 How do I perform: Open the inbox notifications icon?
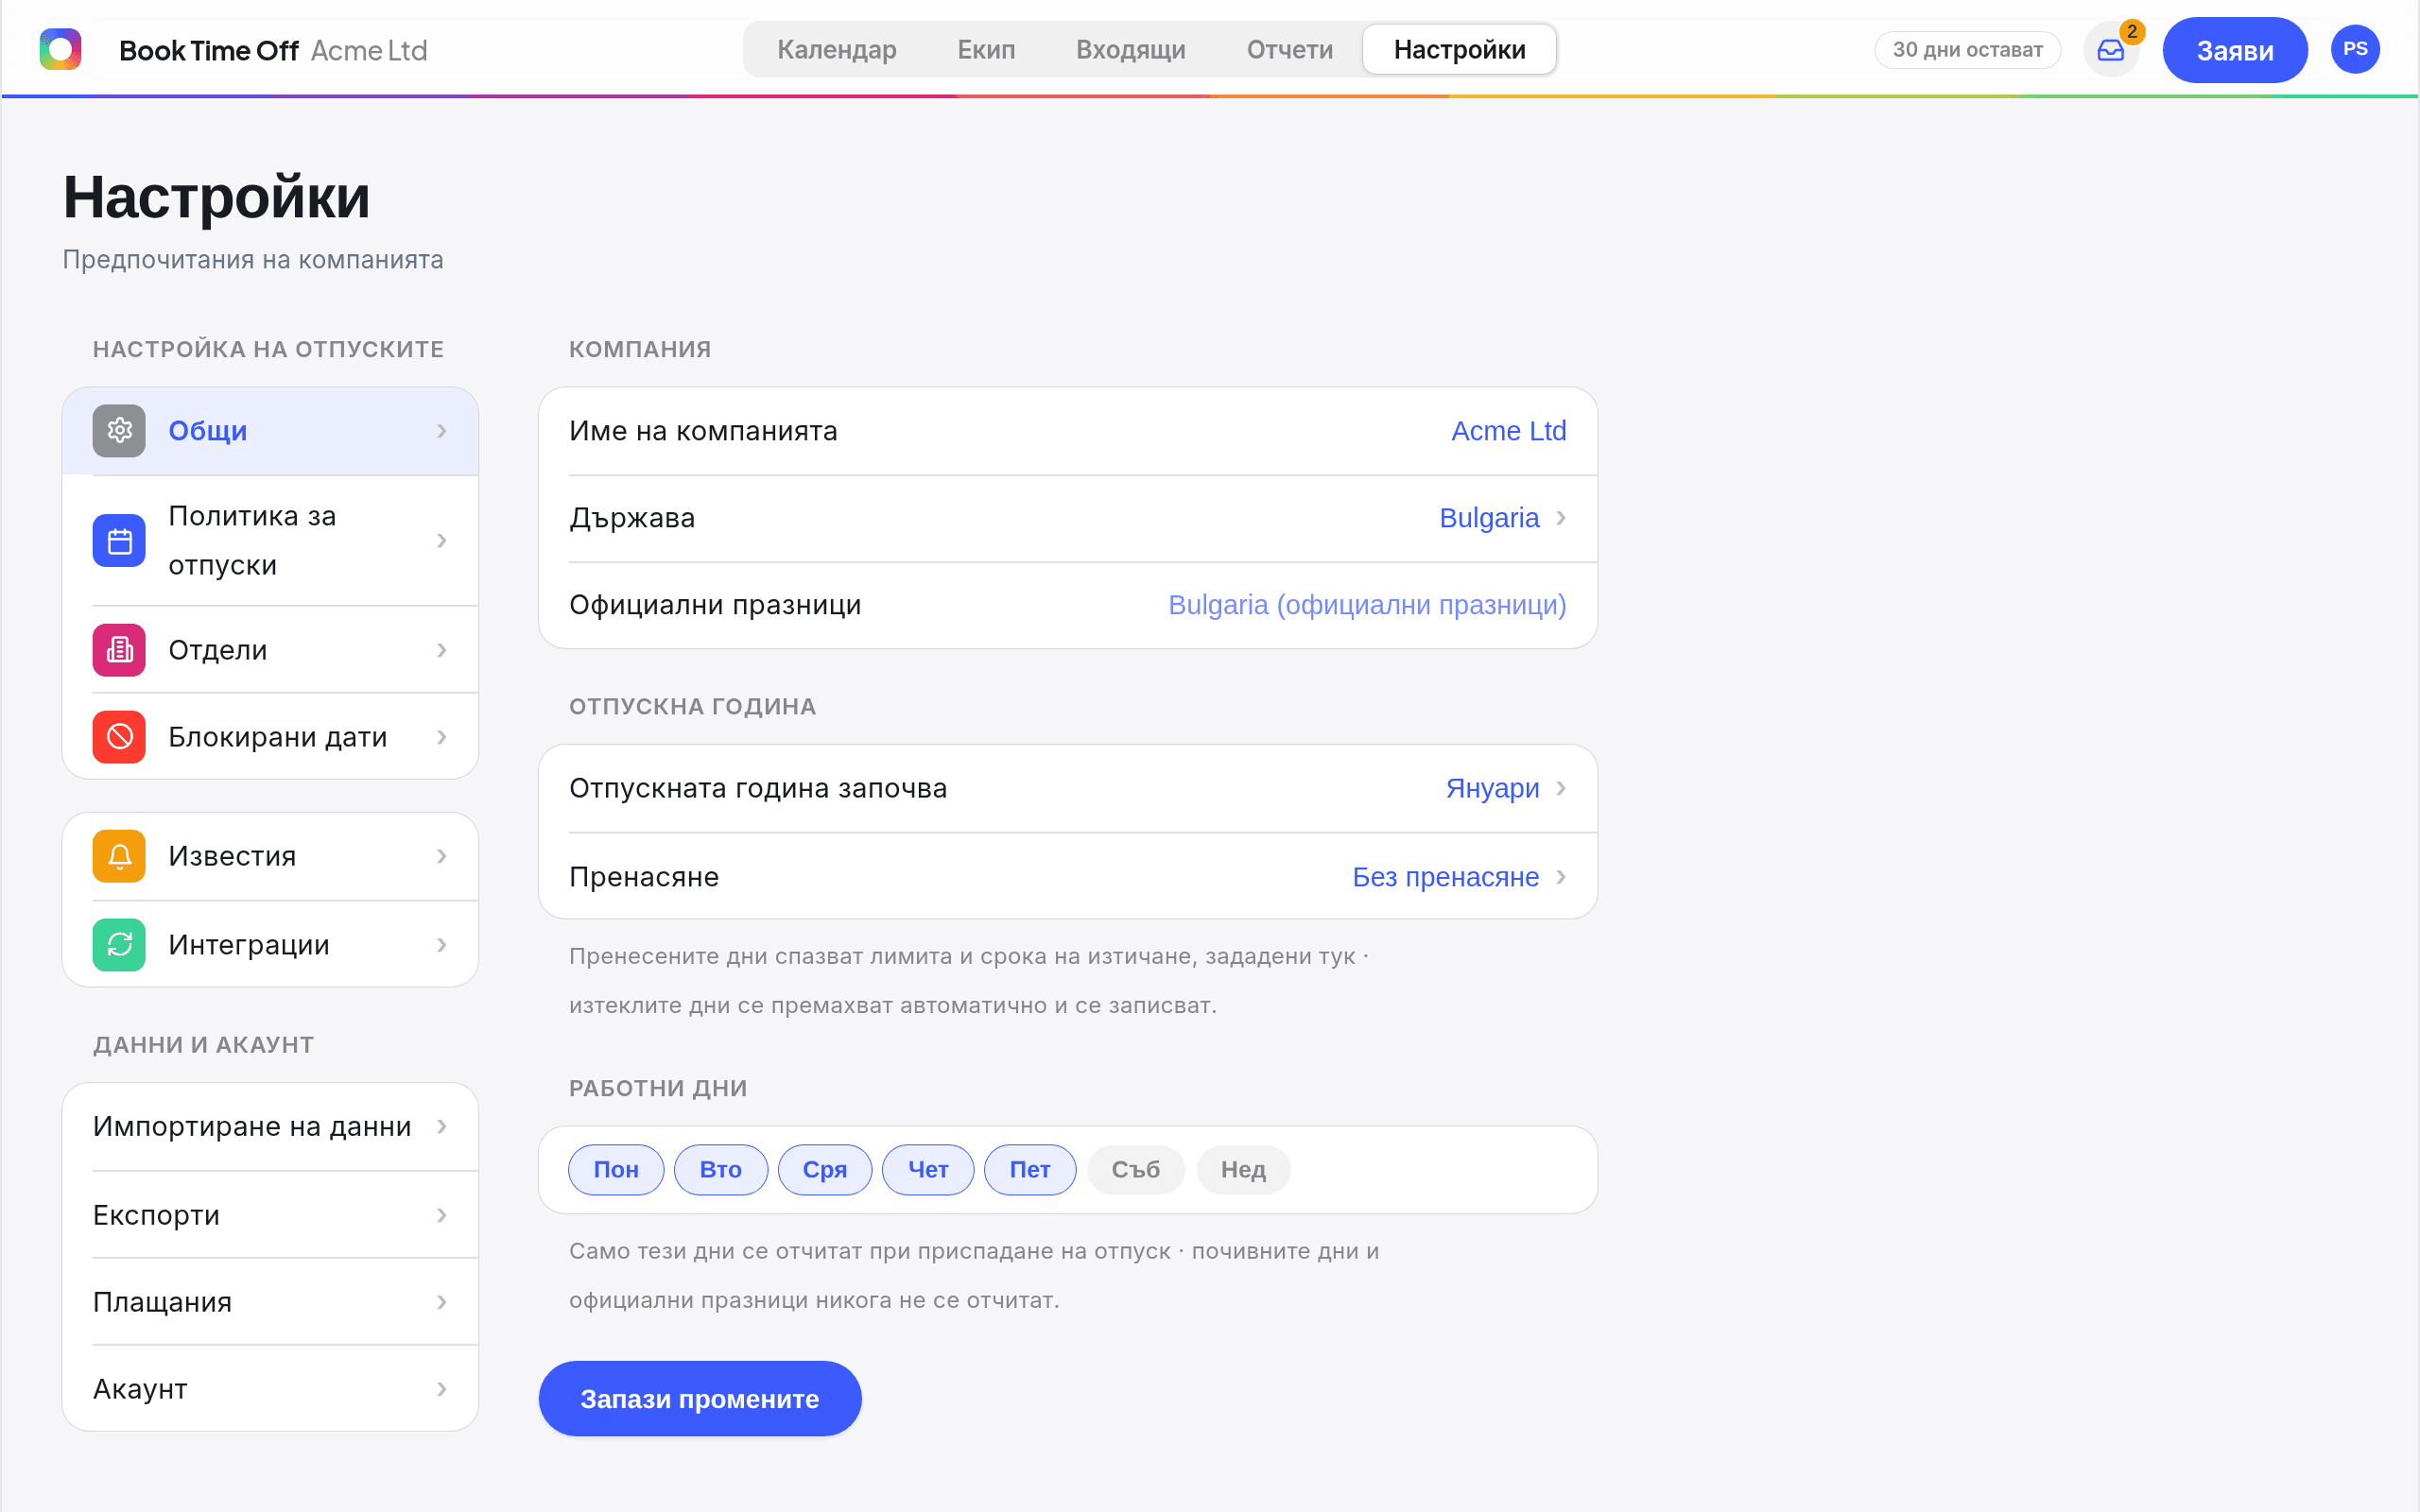[x=2110, y=50]
